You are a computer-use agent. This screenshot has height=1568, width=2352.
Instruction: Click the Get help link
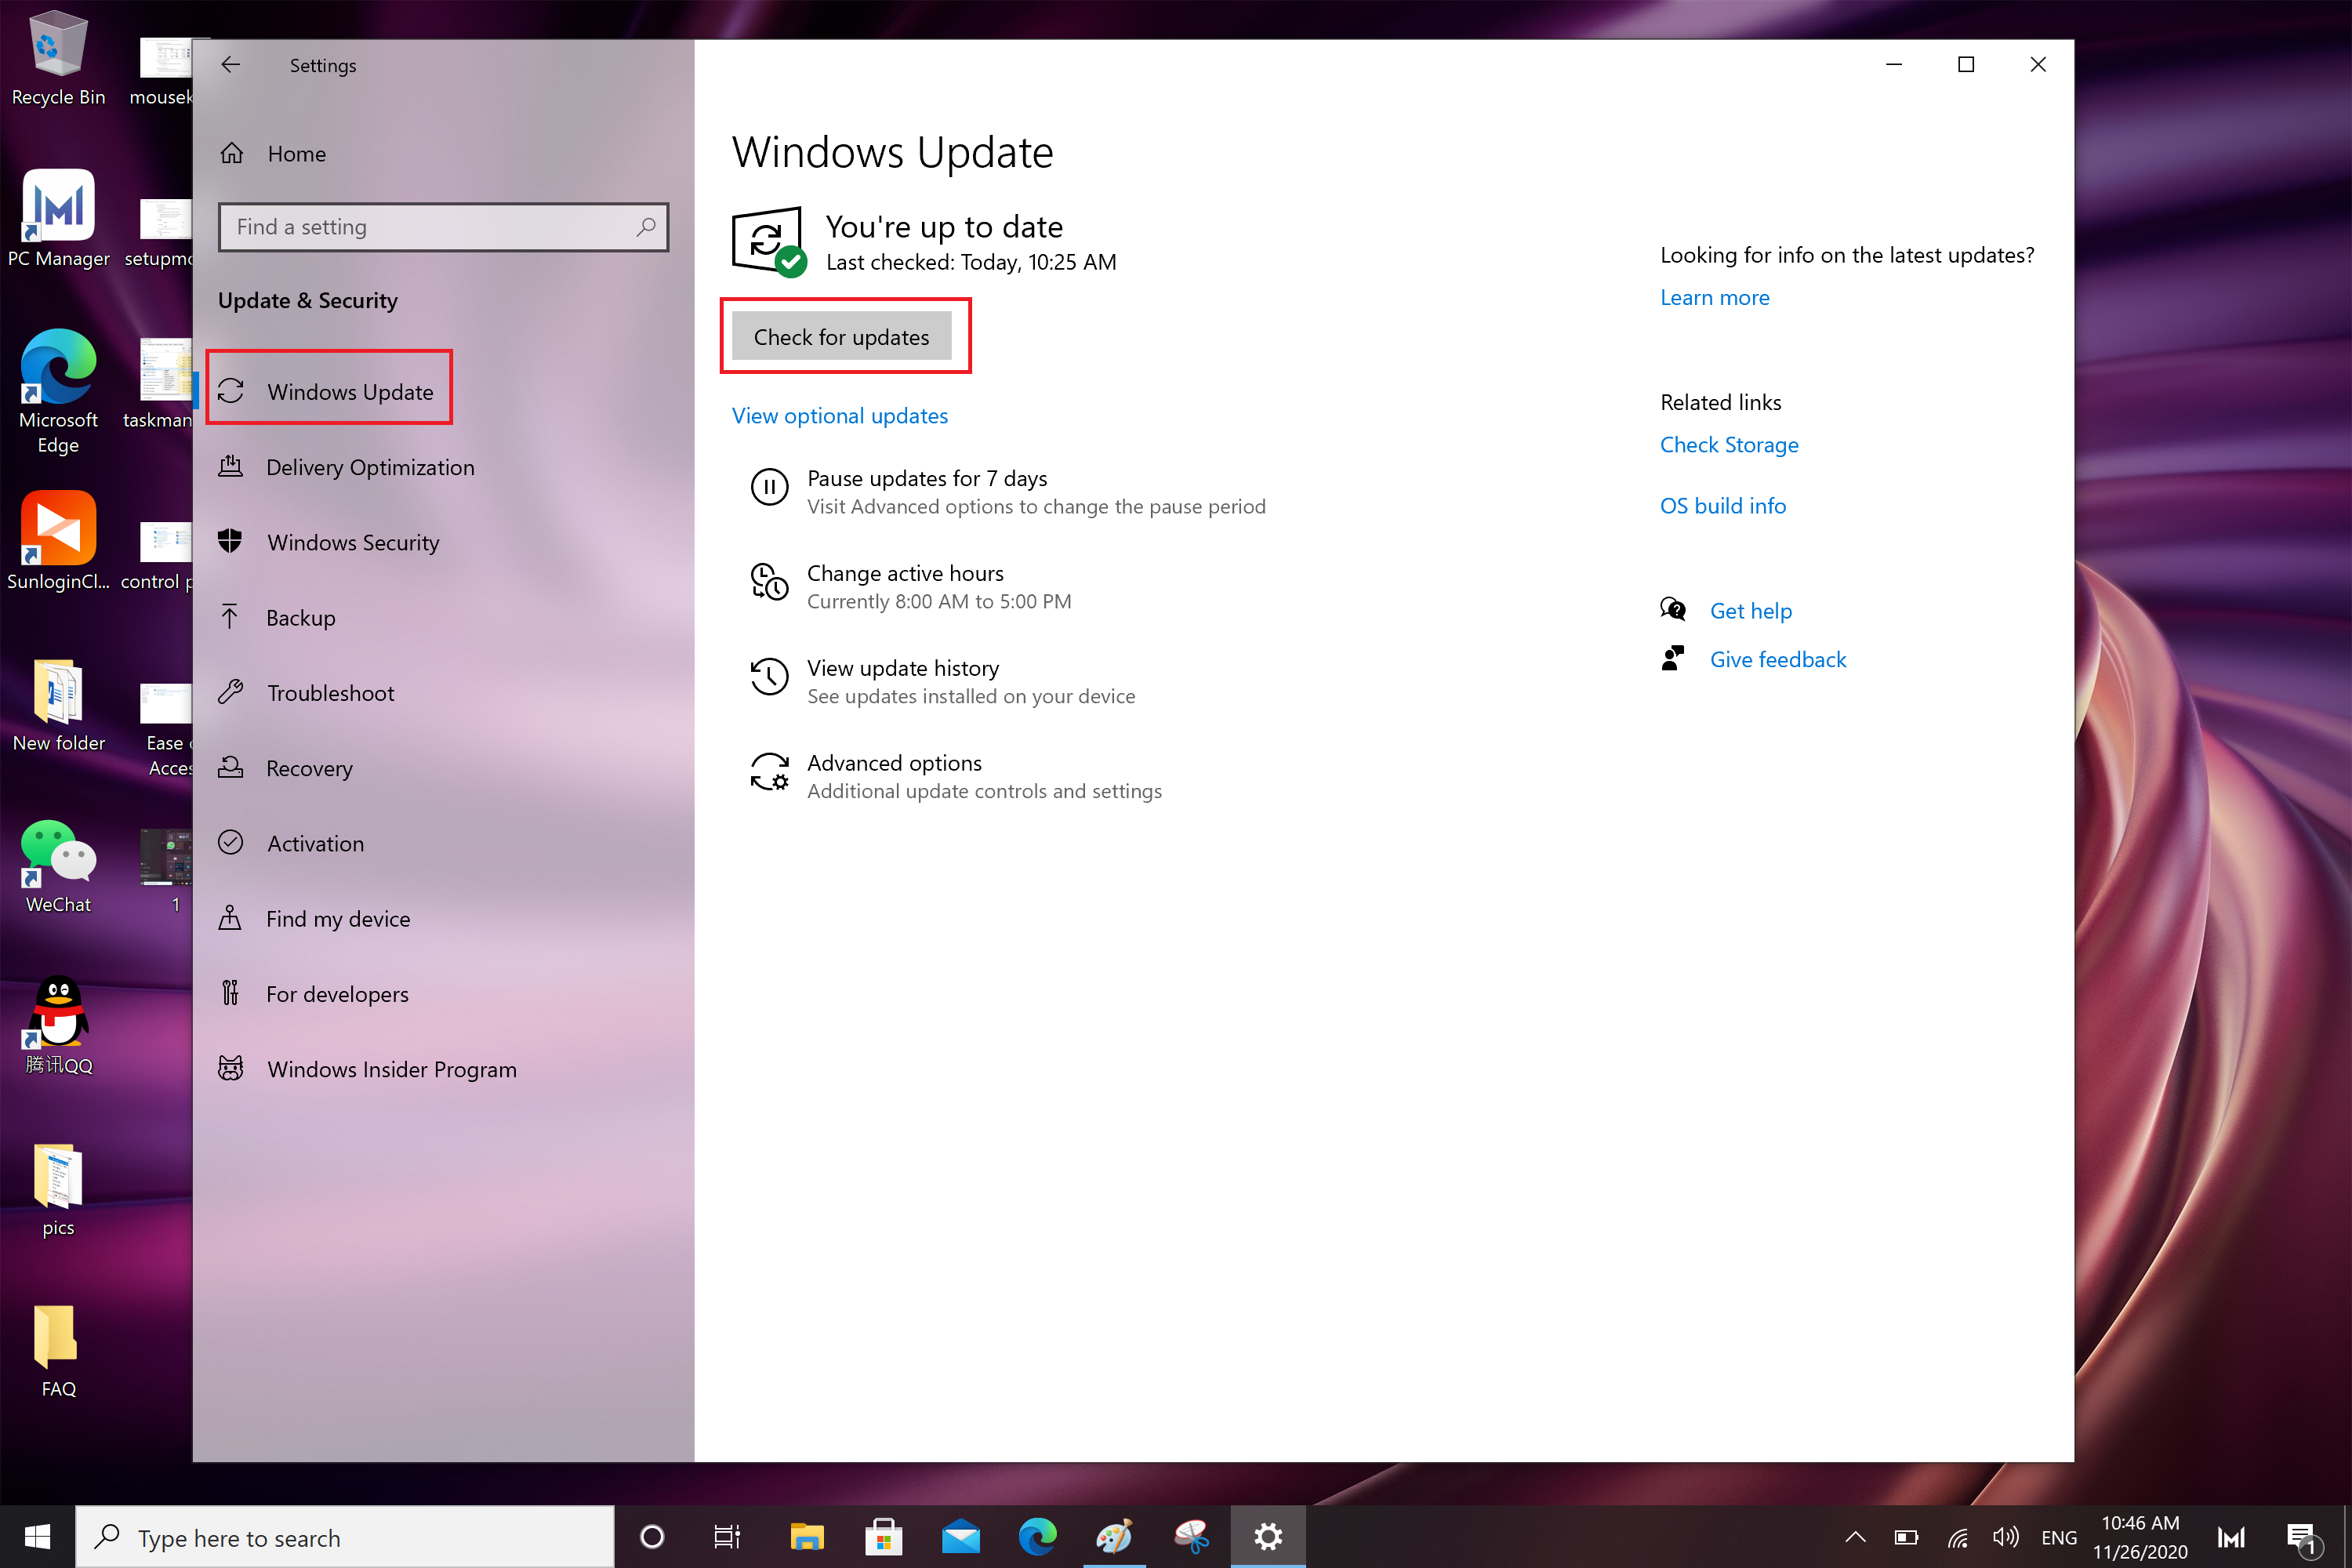coord(1750,610)
